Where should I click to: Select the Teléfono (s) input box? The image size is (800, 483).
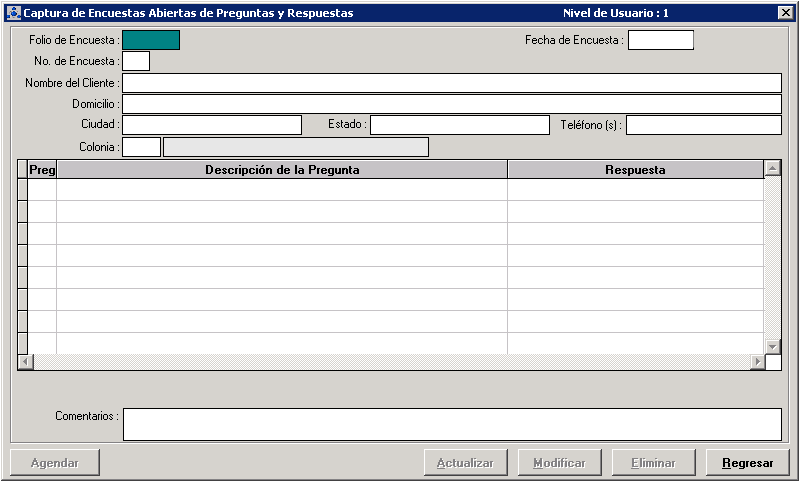coord(703,125)
